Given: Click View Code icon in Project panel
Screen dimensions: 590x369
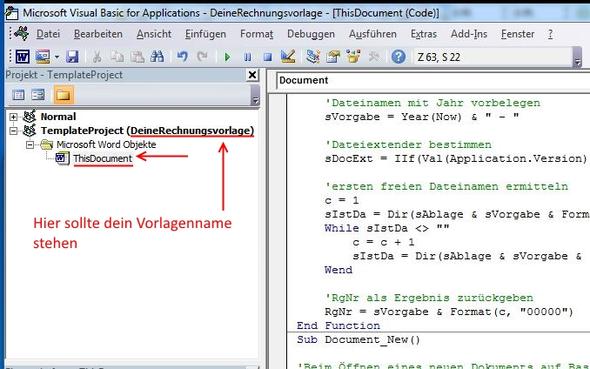Looking at the screenshot, I should click(x=18, y=95).
